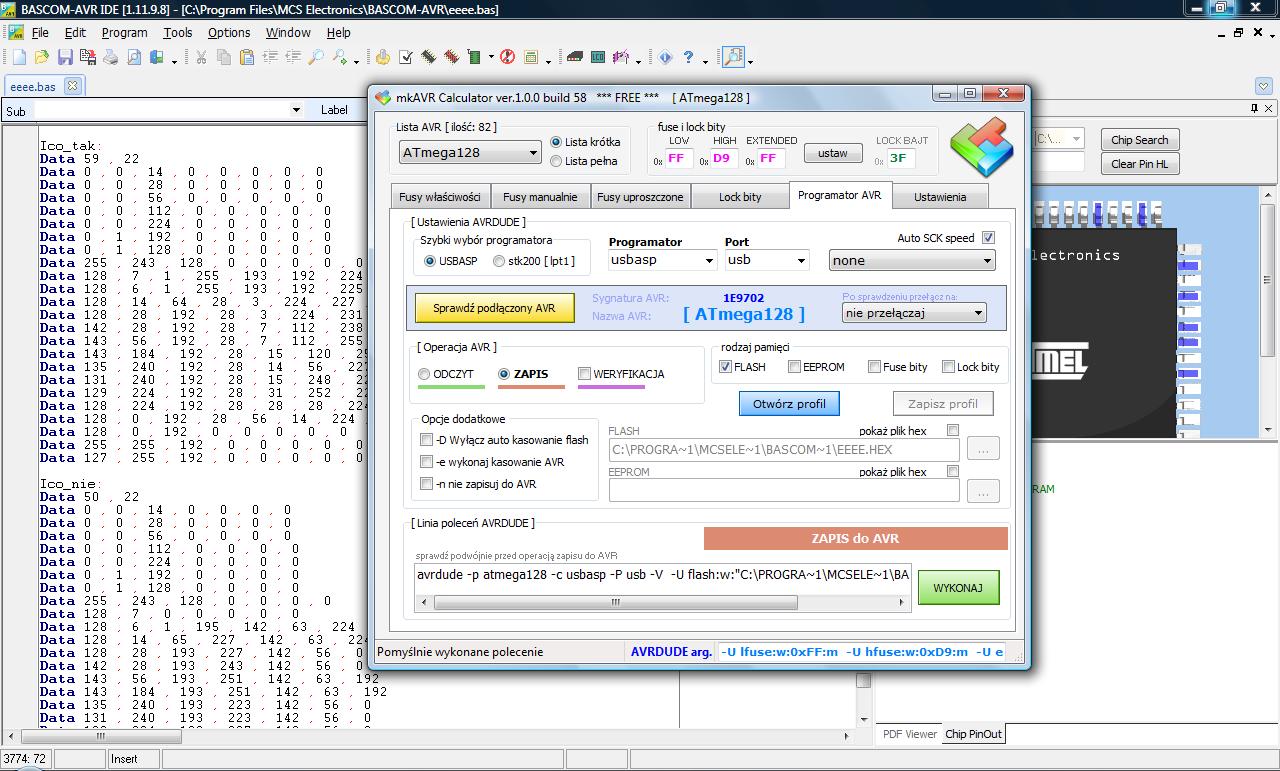The image size is (1280, 771).
Task: Open the Options menu
Action: (x=228, y=32)
